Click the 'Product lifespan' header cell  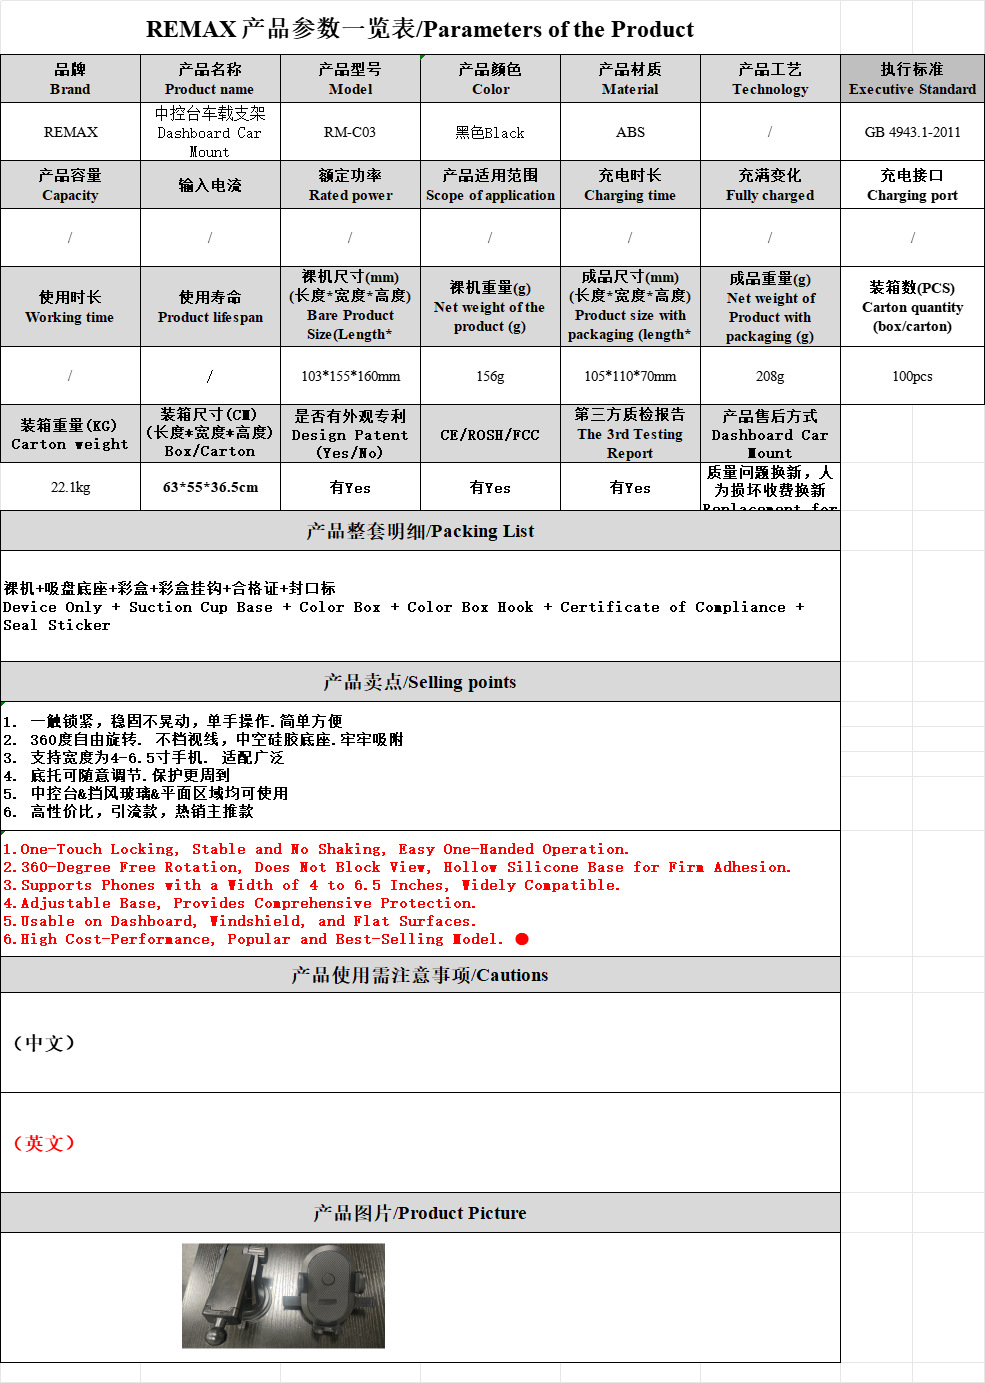click(210, 307)
